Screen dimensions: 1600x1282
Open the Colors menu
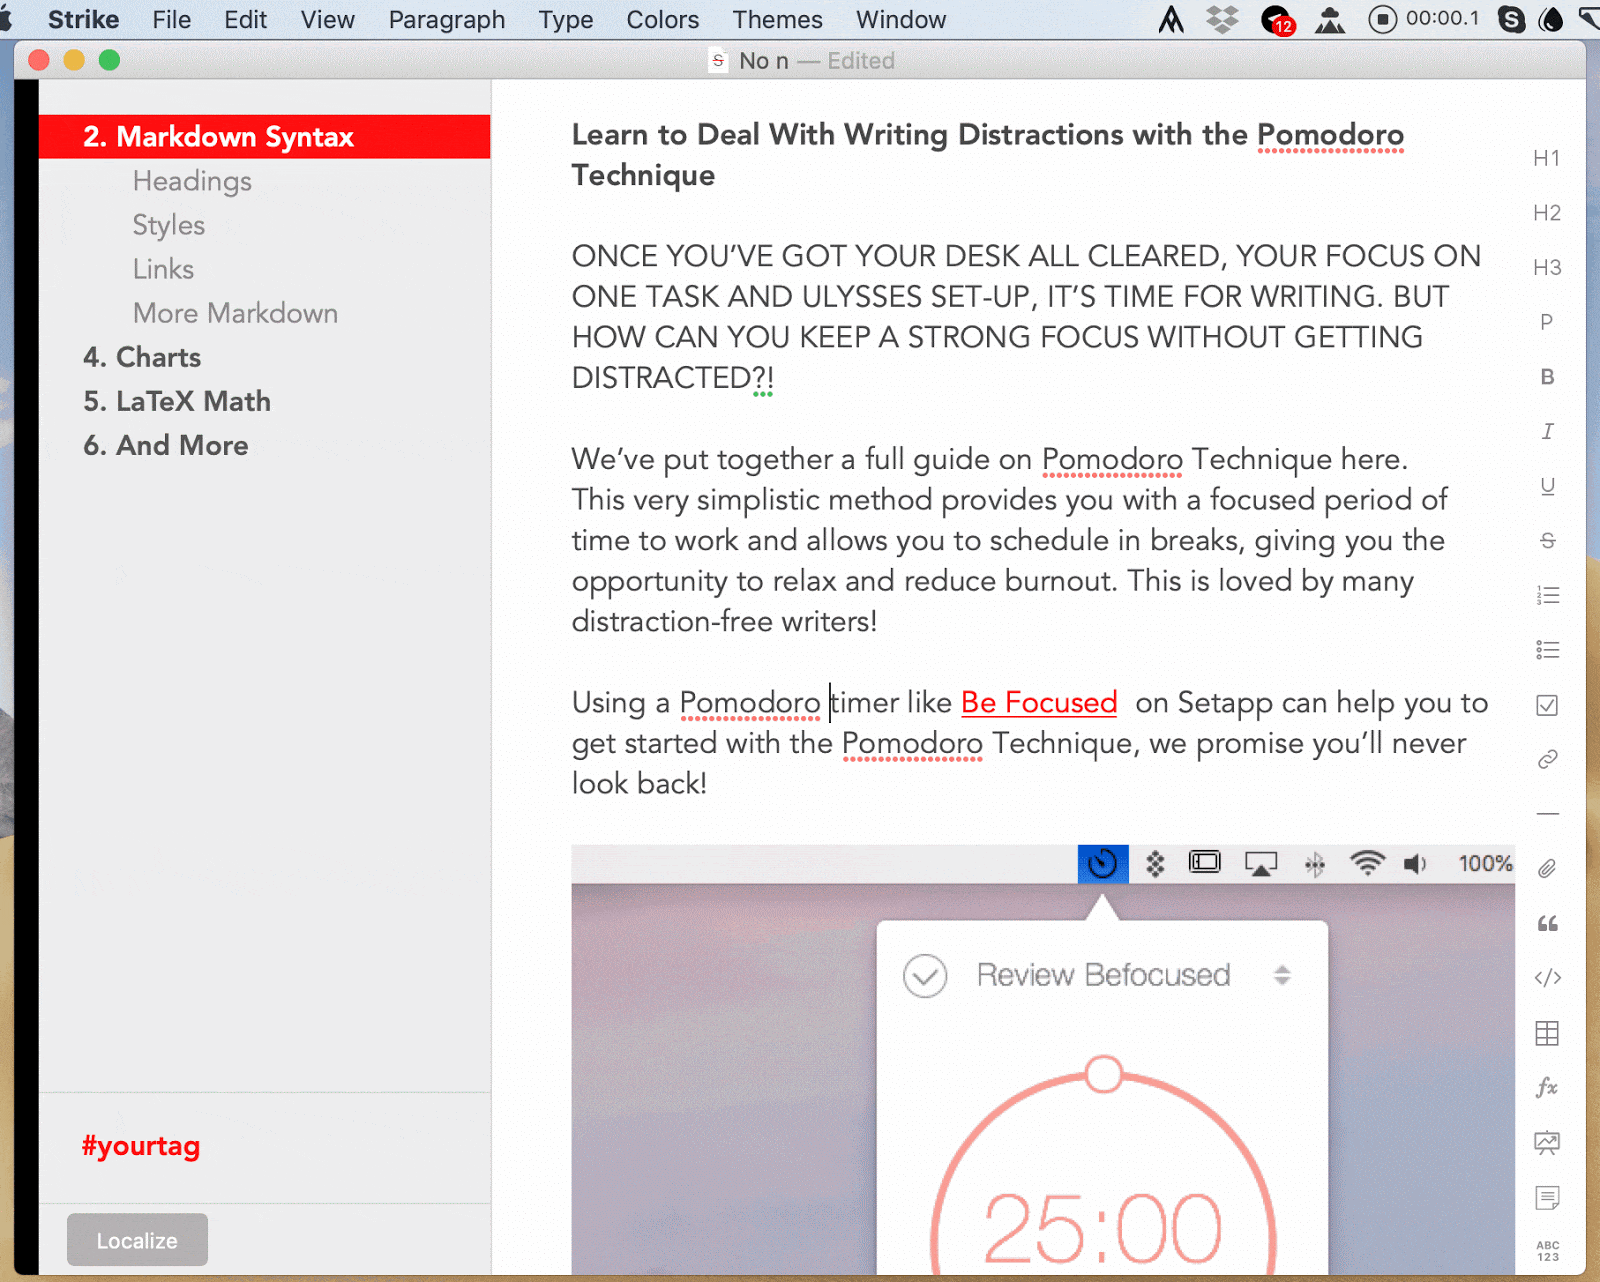(663, 20)
